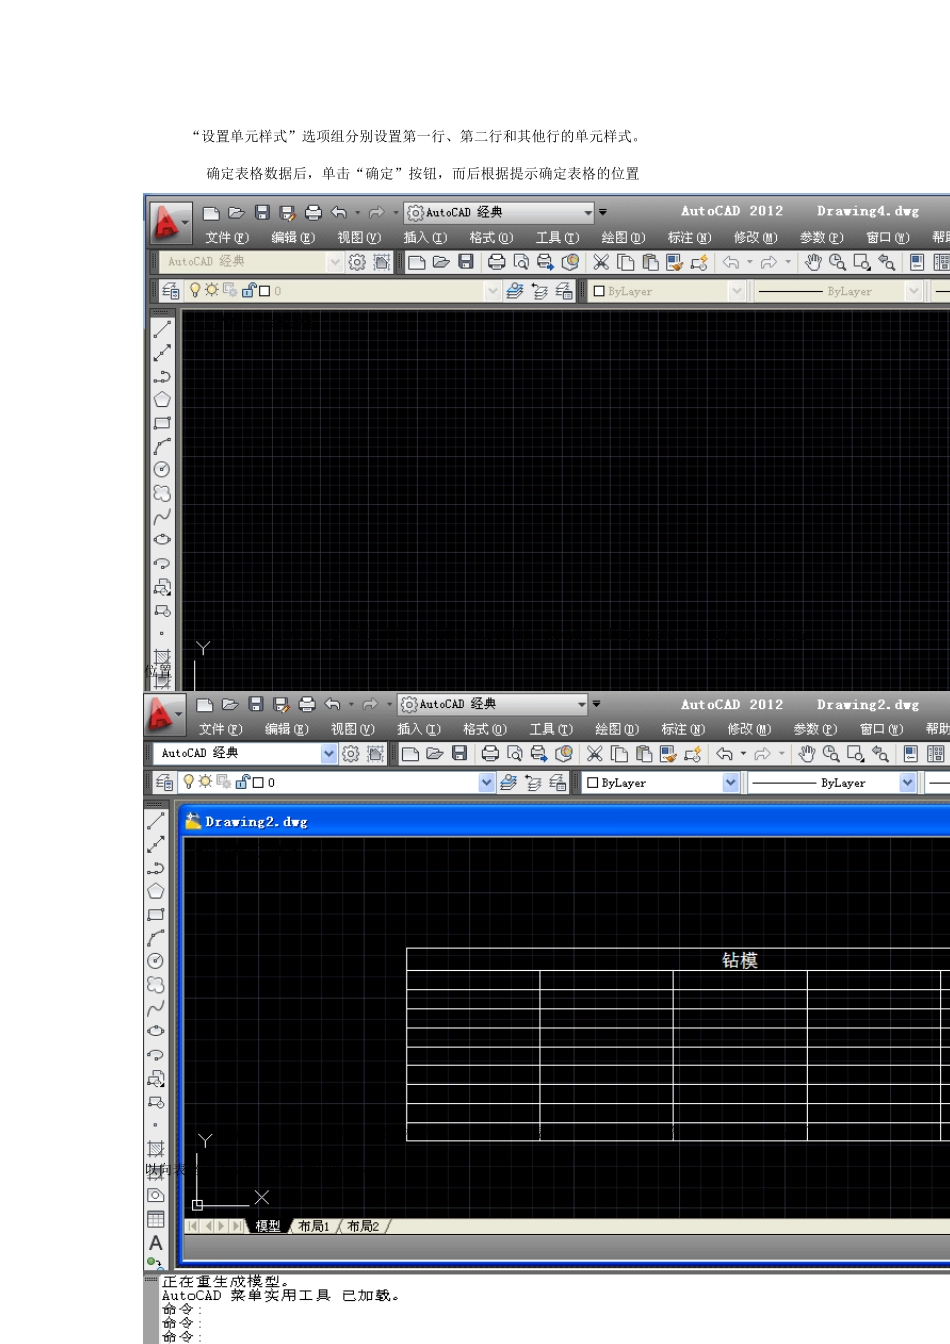The width and height of the screenshot is (950, 1344).
Task: Select the Arc tool in Drawing2 window
Action: (156, 938)
